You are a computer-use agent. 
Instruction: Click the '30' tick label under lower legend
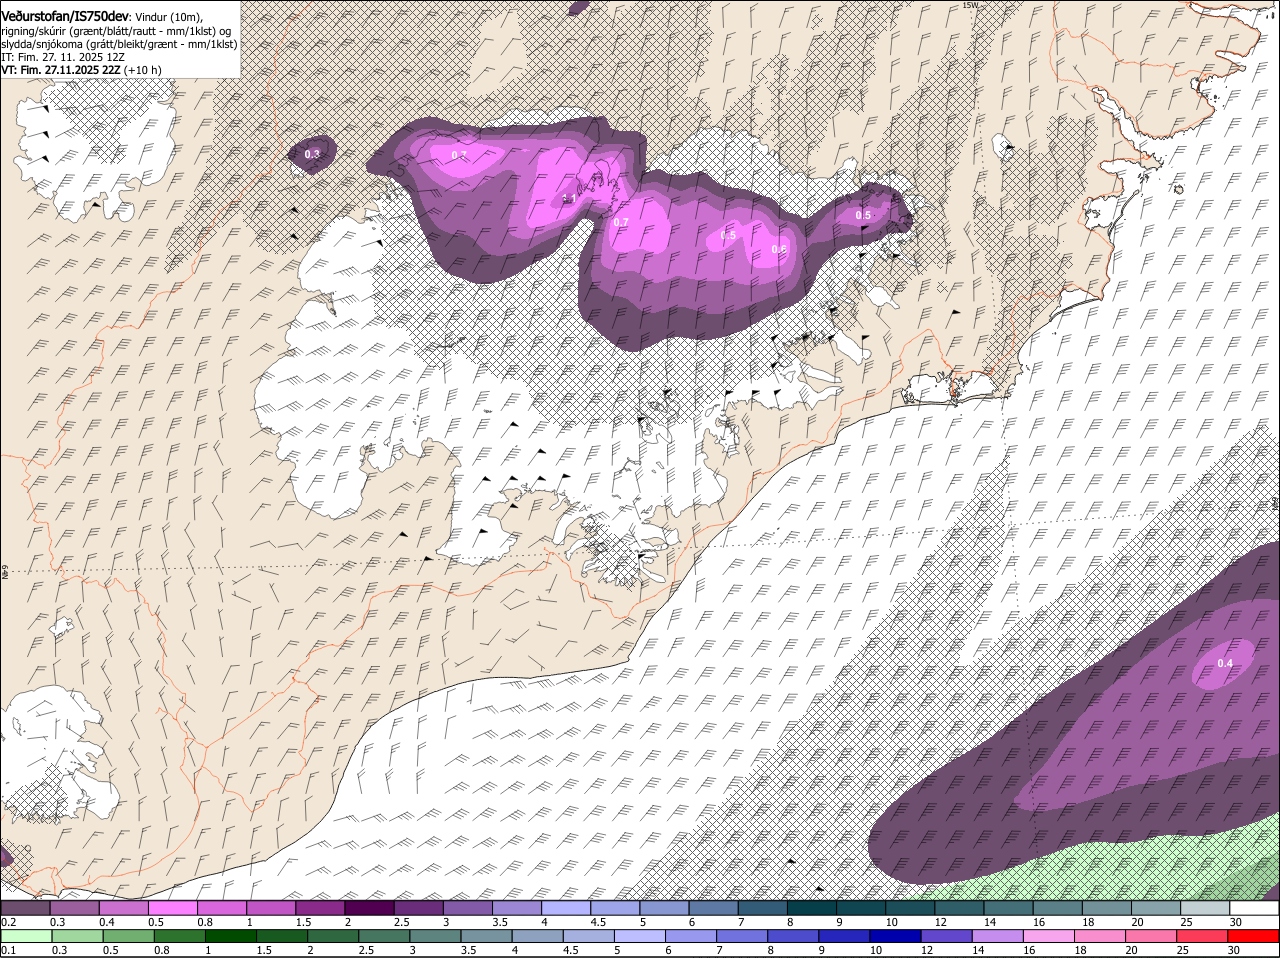pyautogui.click(x=1233, y=950)
